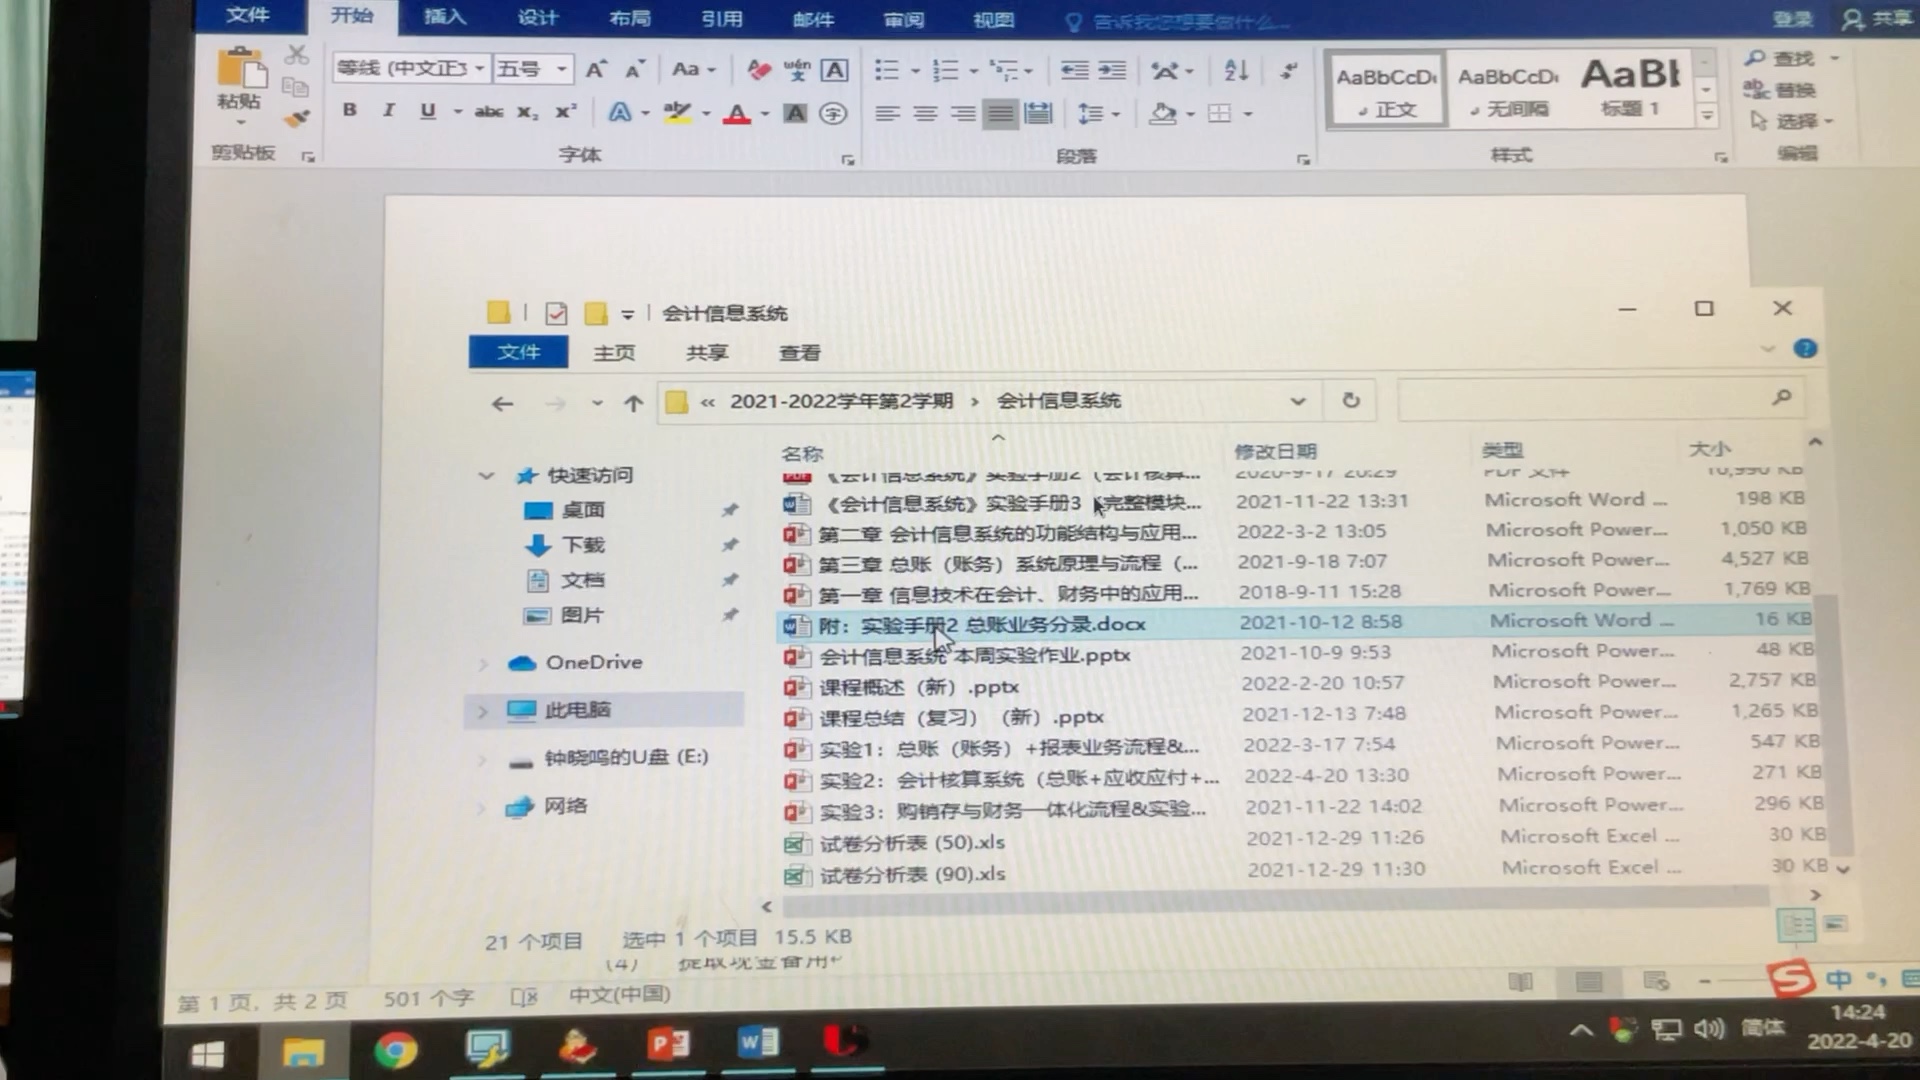The width and height of the screenshot is (1920, 1080).
Task: Open the 设计 Design ribbon tab
Action: pyautogui.click(x=537, y=17)
